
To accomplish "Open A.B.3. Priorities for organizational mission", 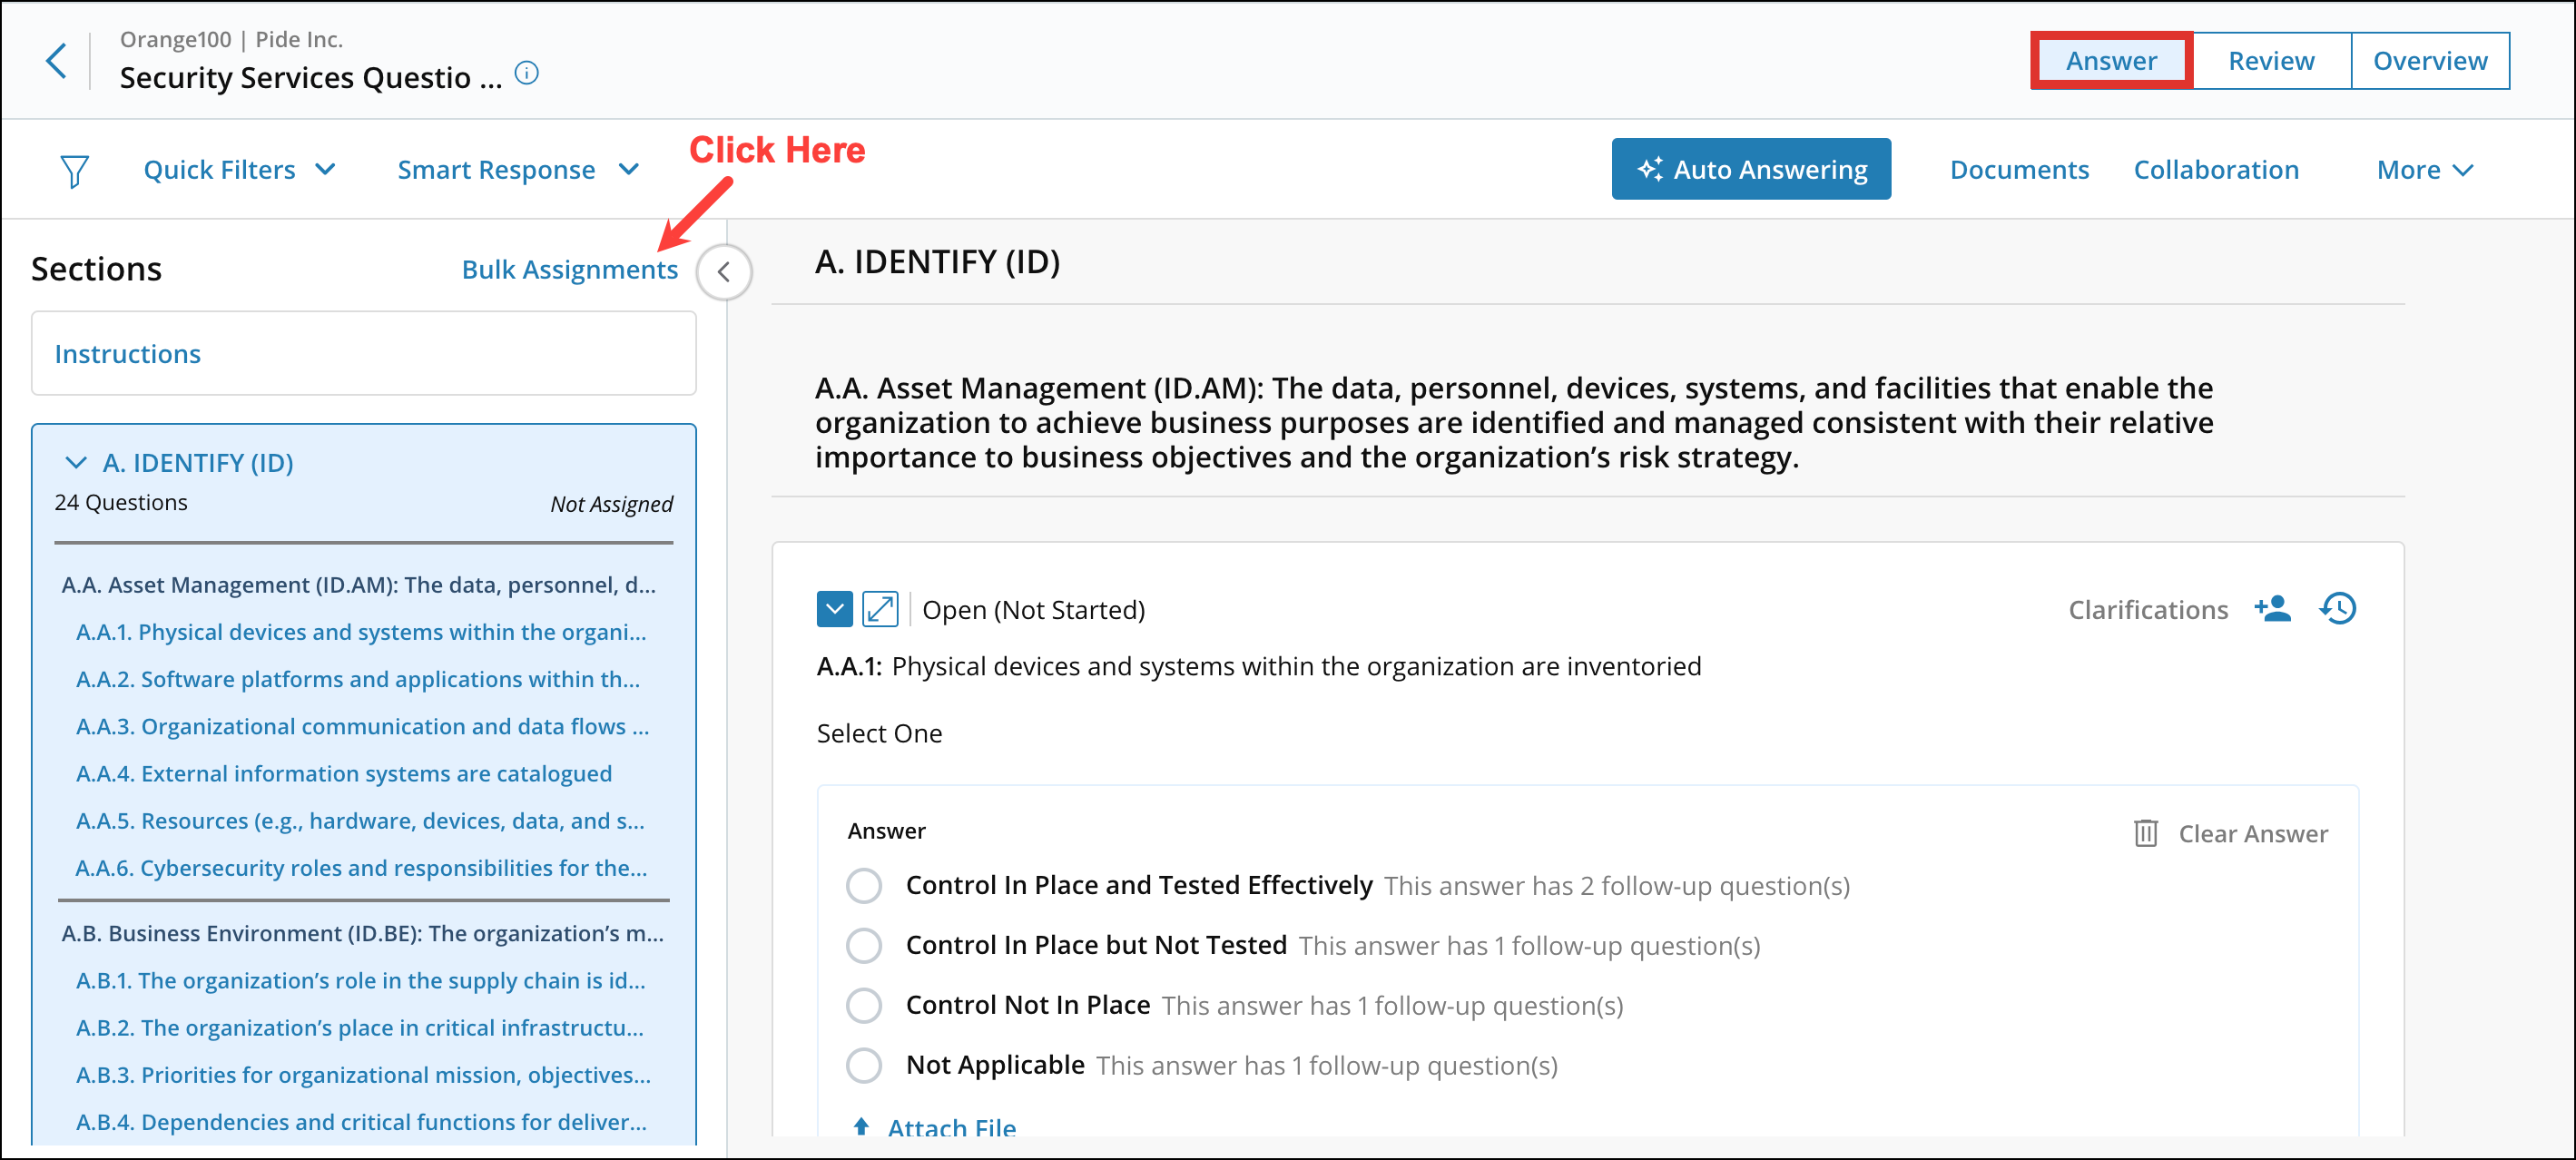I will (x=363, y=1074).
